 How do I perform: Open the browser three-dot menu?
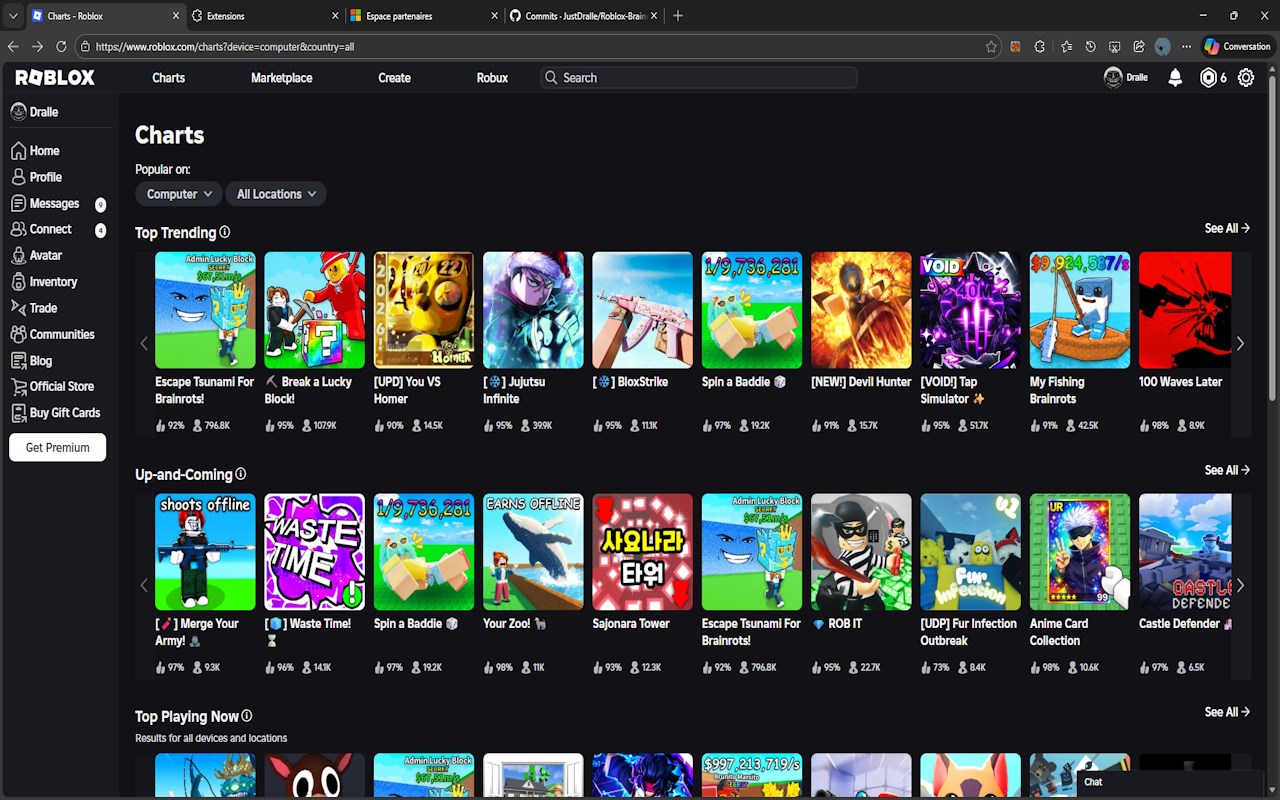tap(1187, 46)
